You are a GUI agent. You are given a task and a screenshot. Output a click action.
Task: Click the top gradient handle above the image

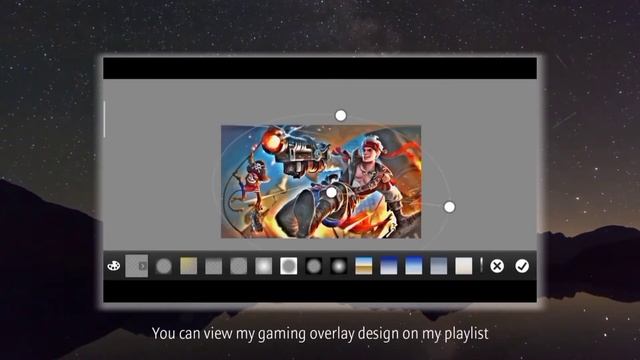tap(341, 116)
